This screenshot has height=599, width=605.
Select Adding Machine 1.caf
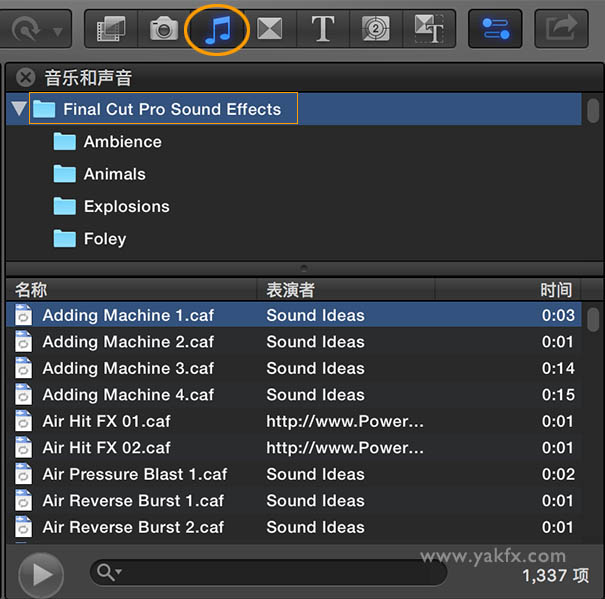[x=294, y=315]
